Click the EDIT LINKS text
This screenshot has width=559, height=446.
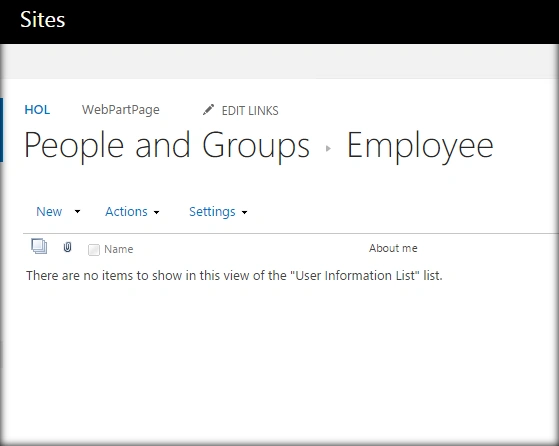(250, 111)
